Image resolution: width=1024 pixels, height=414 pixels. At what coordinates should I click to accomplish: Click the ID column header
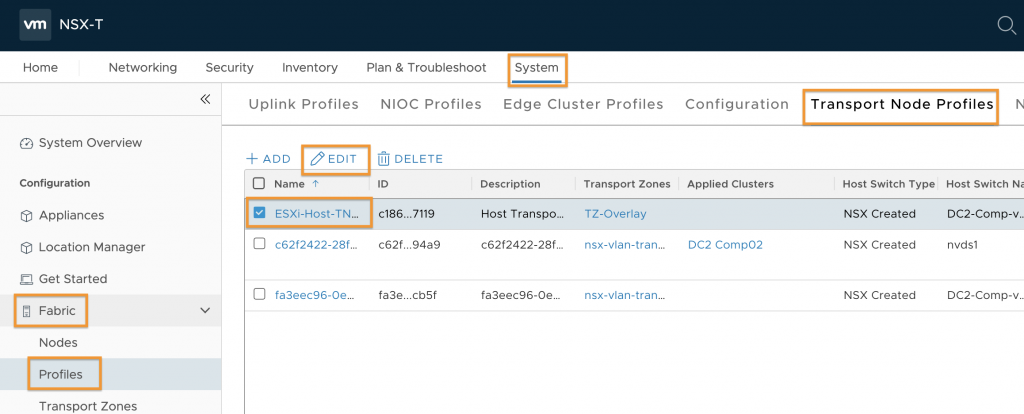[x=383, y=184]
